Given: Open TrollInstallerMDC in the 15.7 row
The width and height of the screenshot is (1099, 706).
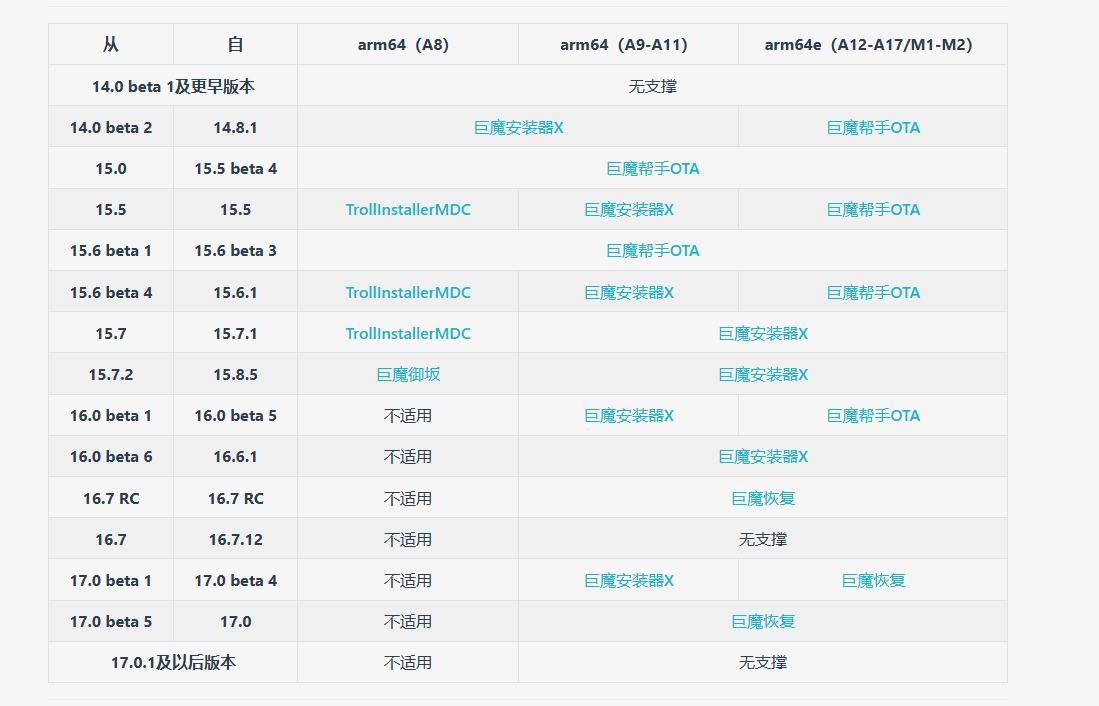Looking at the screenshot, I should click(x=408, y=334).
